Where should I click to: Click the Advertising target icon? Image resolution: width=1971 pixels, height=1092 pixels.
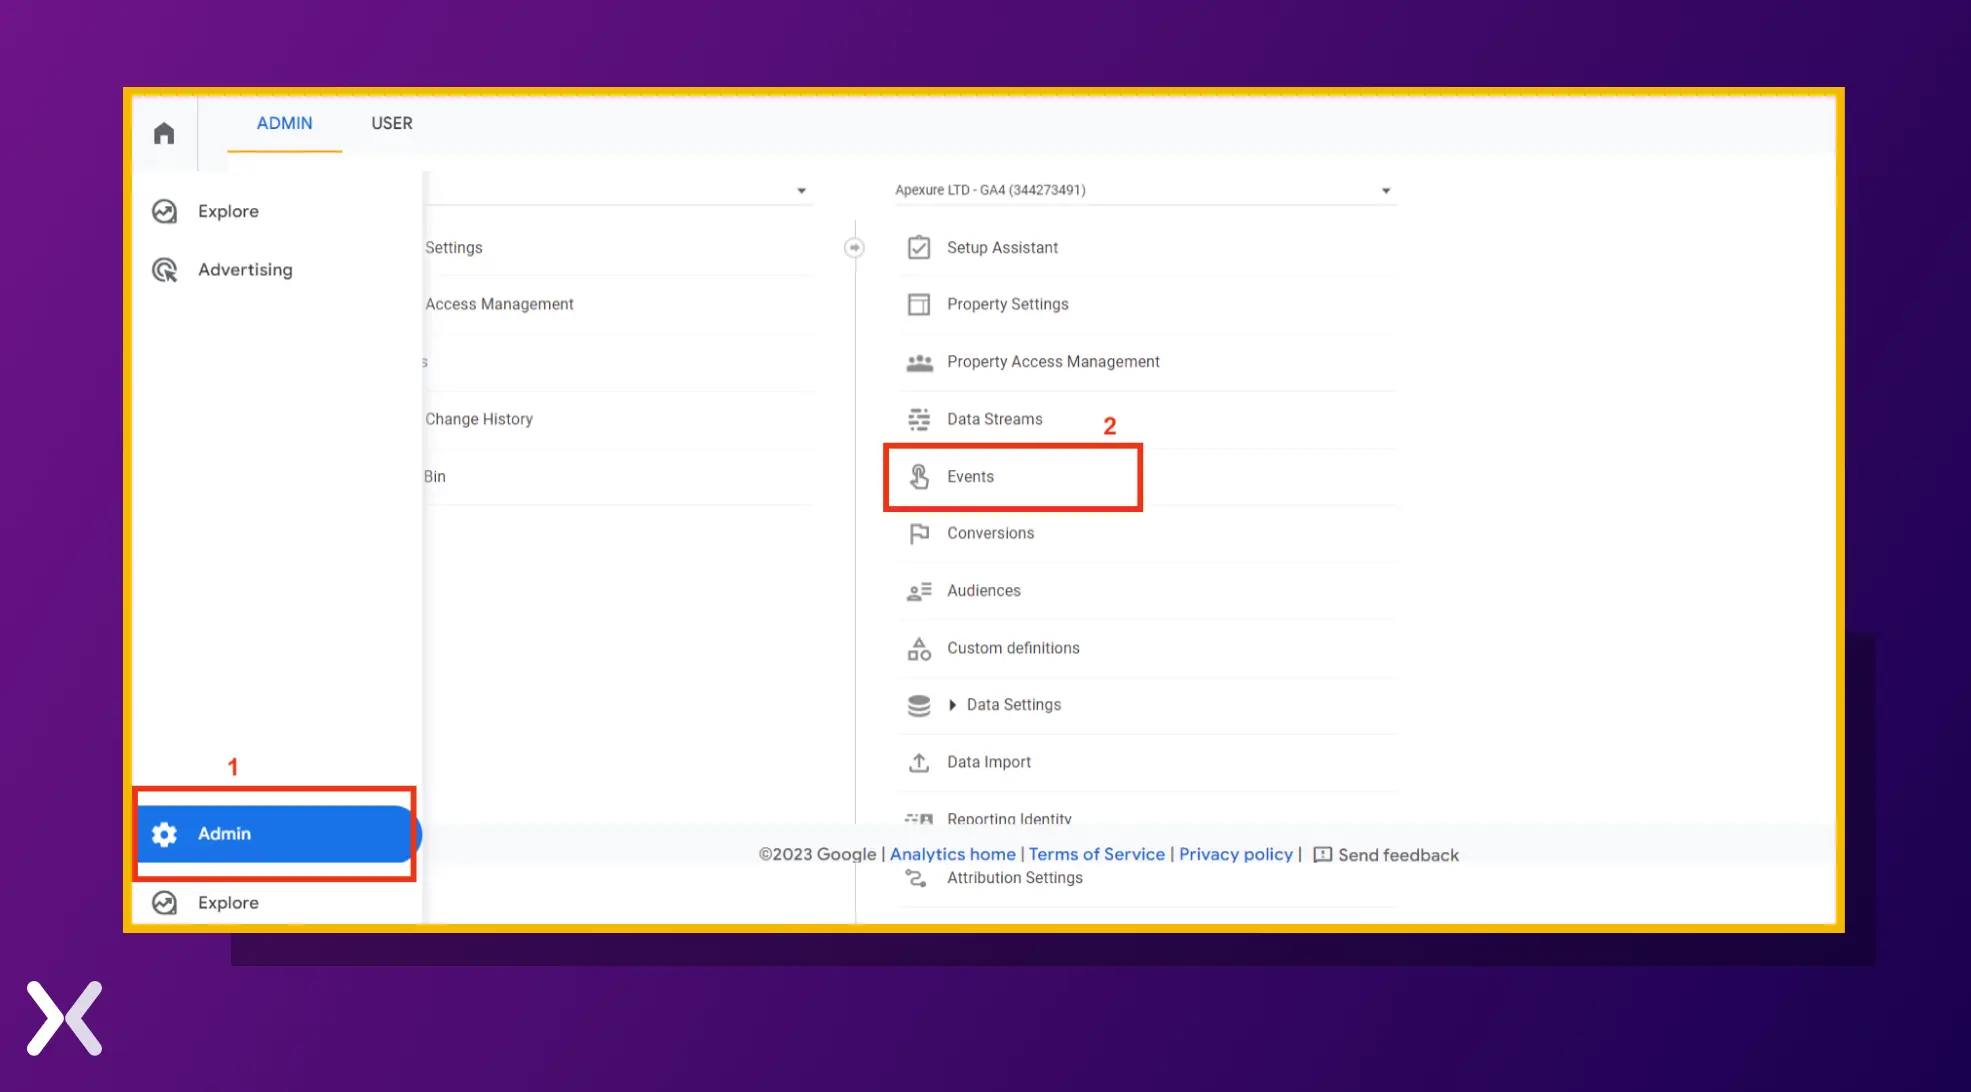(165, 270)
